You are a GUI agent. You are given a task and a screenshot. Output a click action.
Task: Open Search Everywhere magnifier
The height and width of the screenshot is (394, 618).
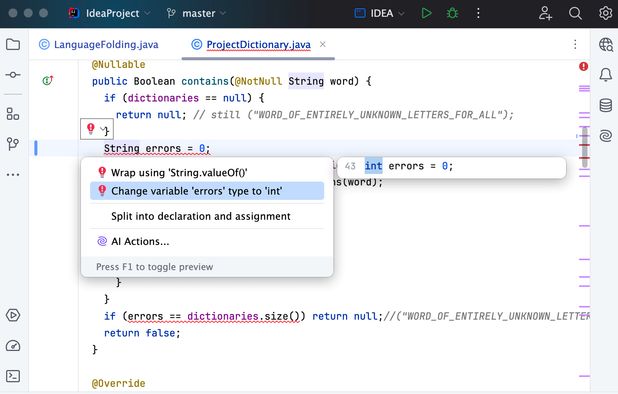click(575, 13)
